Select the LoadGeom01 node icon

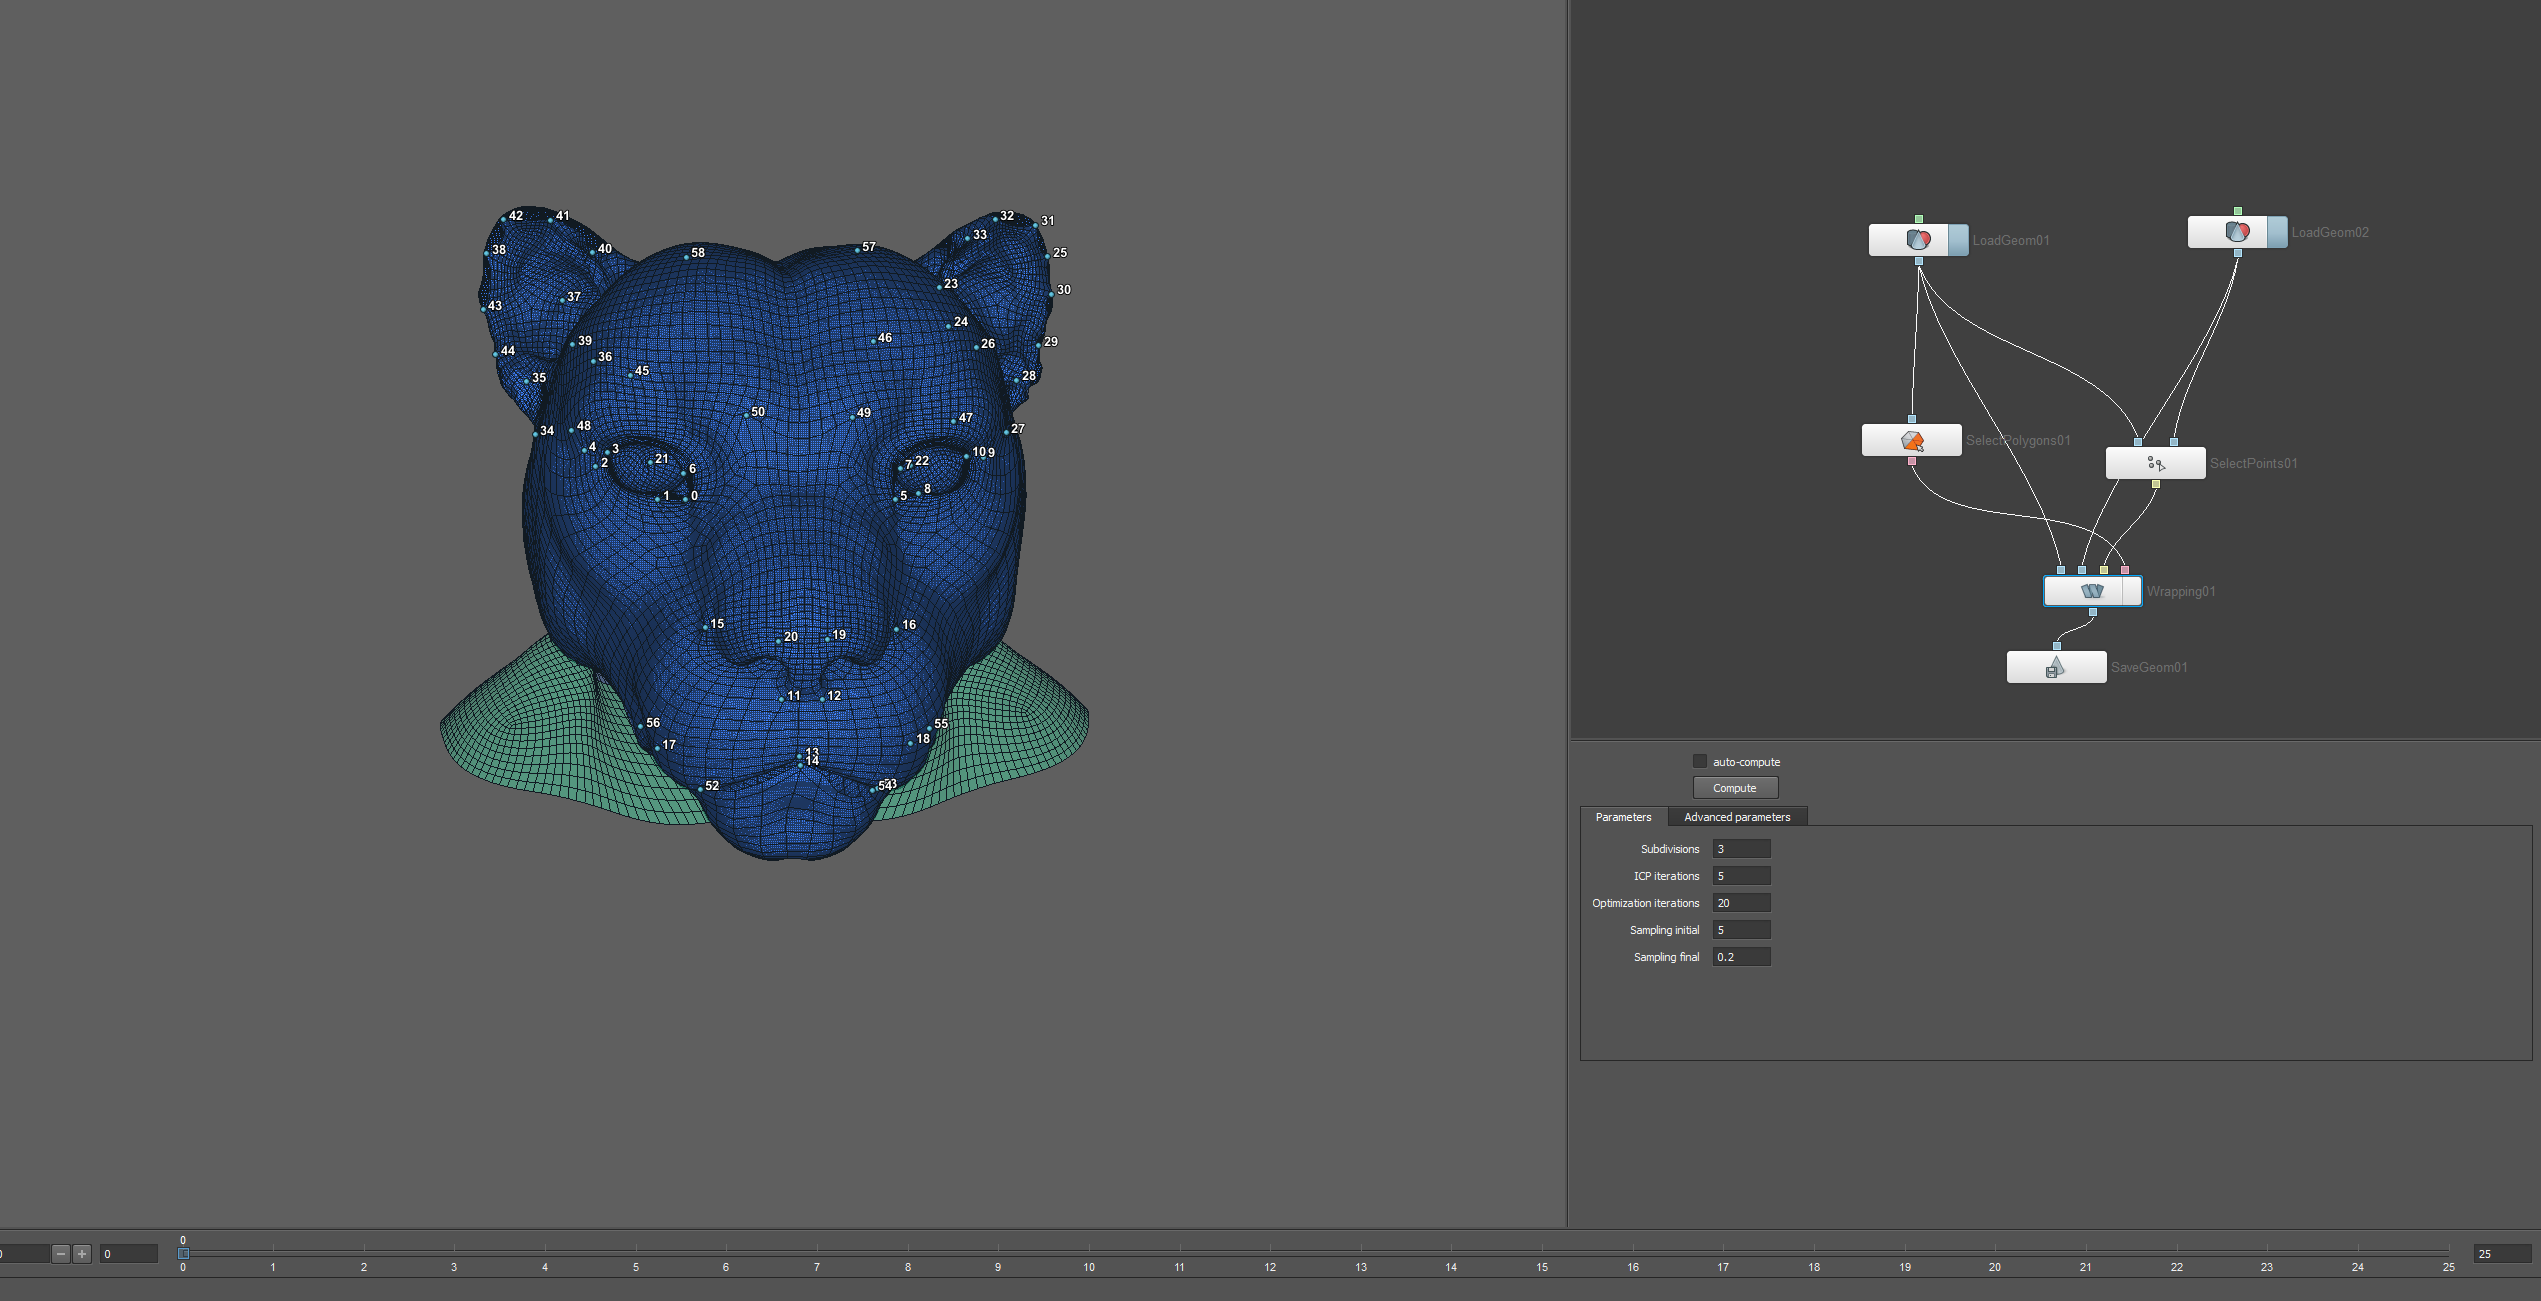[1918, 240]
